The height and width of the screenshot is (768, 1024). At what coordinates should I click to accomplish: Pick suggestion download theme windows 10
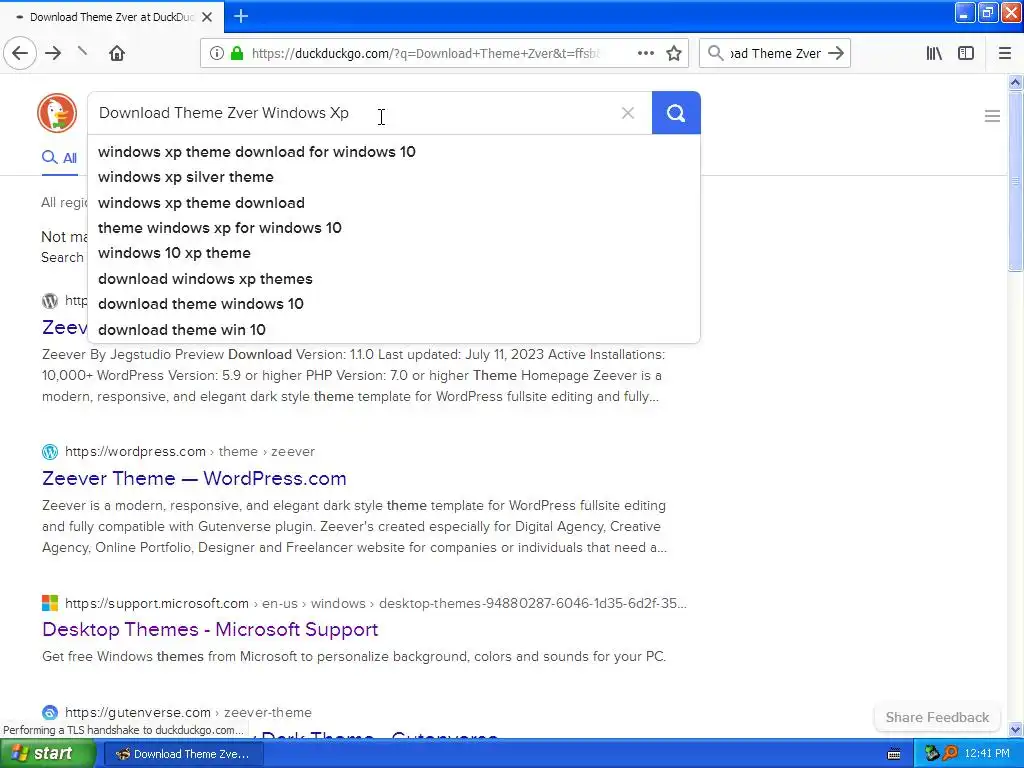click(200, 304)
